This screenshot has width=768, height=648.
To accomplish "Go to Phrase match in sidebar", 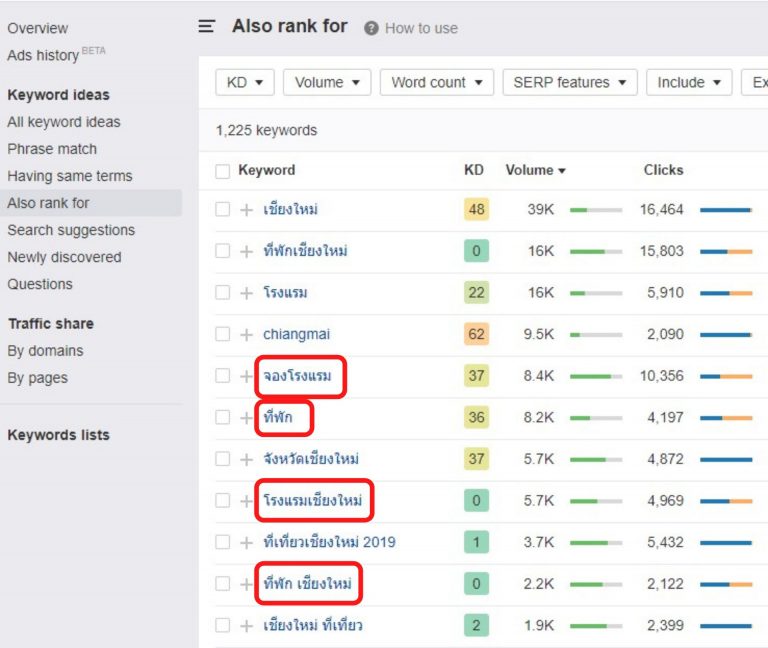I will [x=52, y=149].
